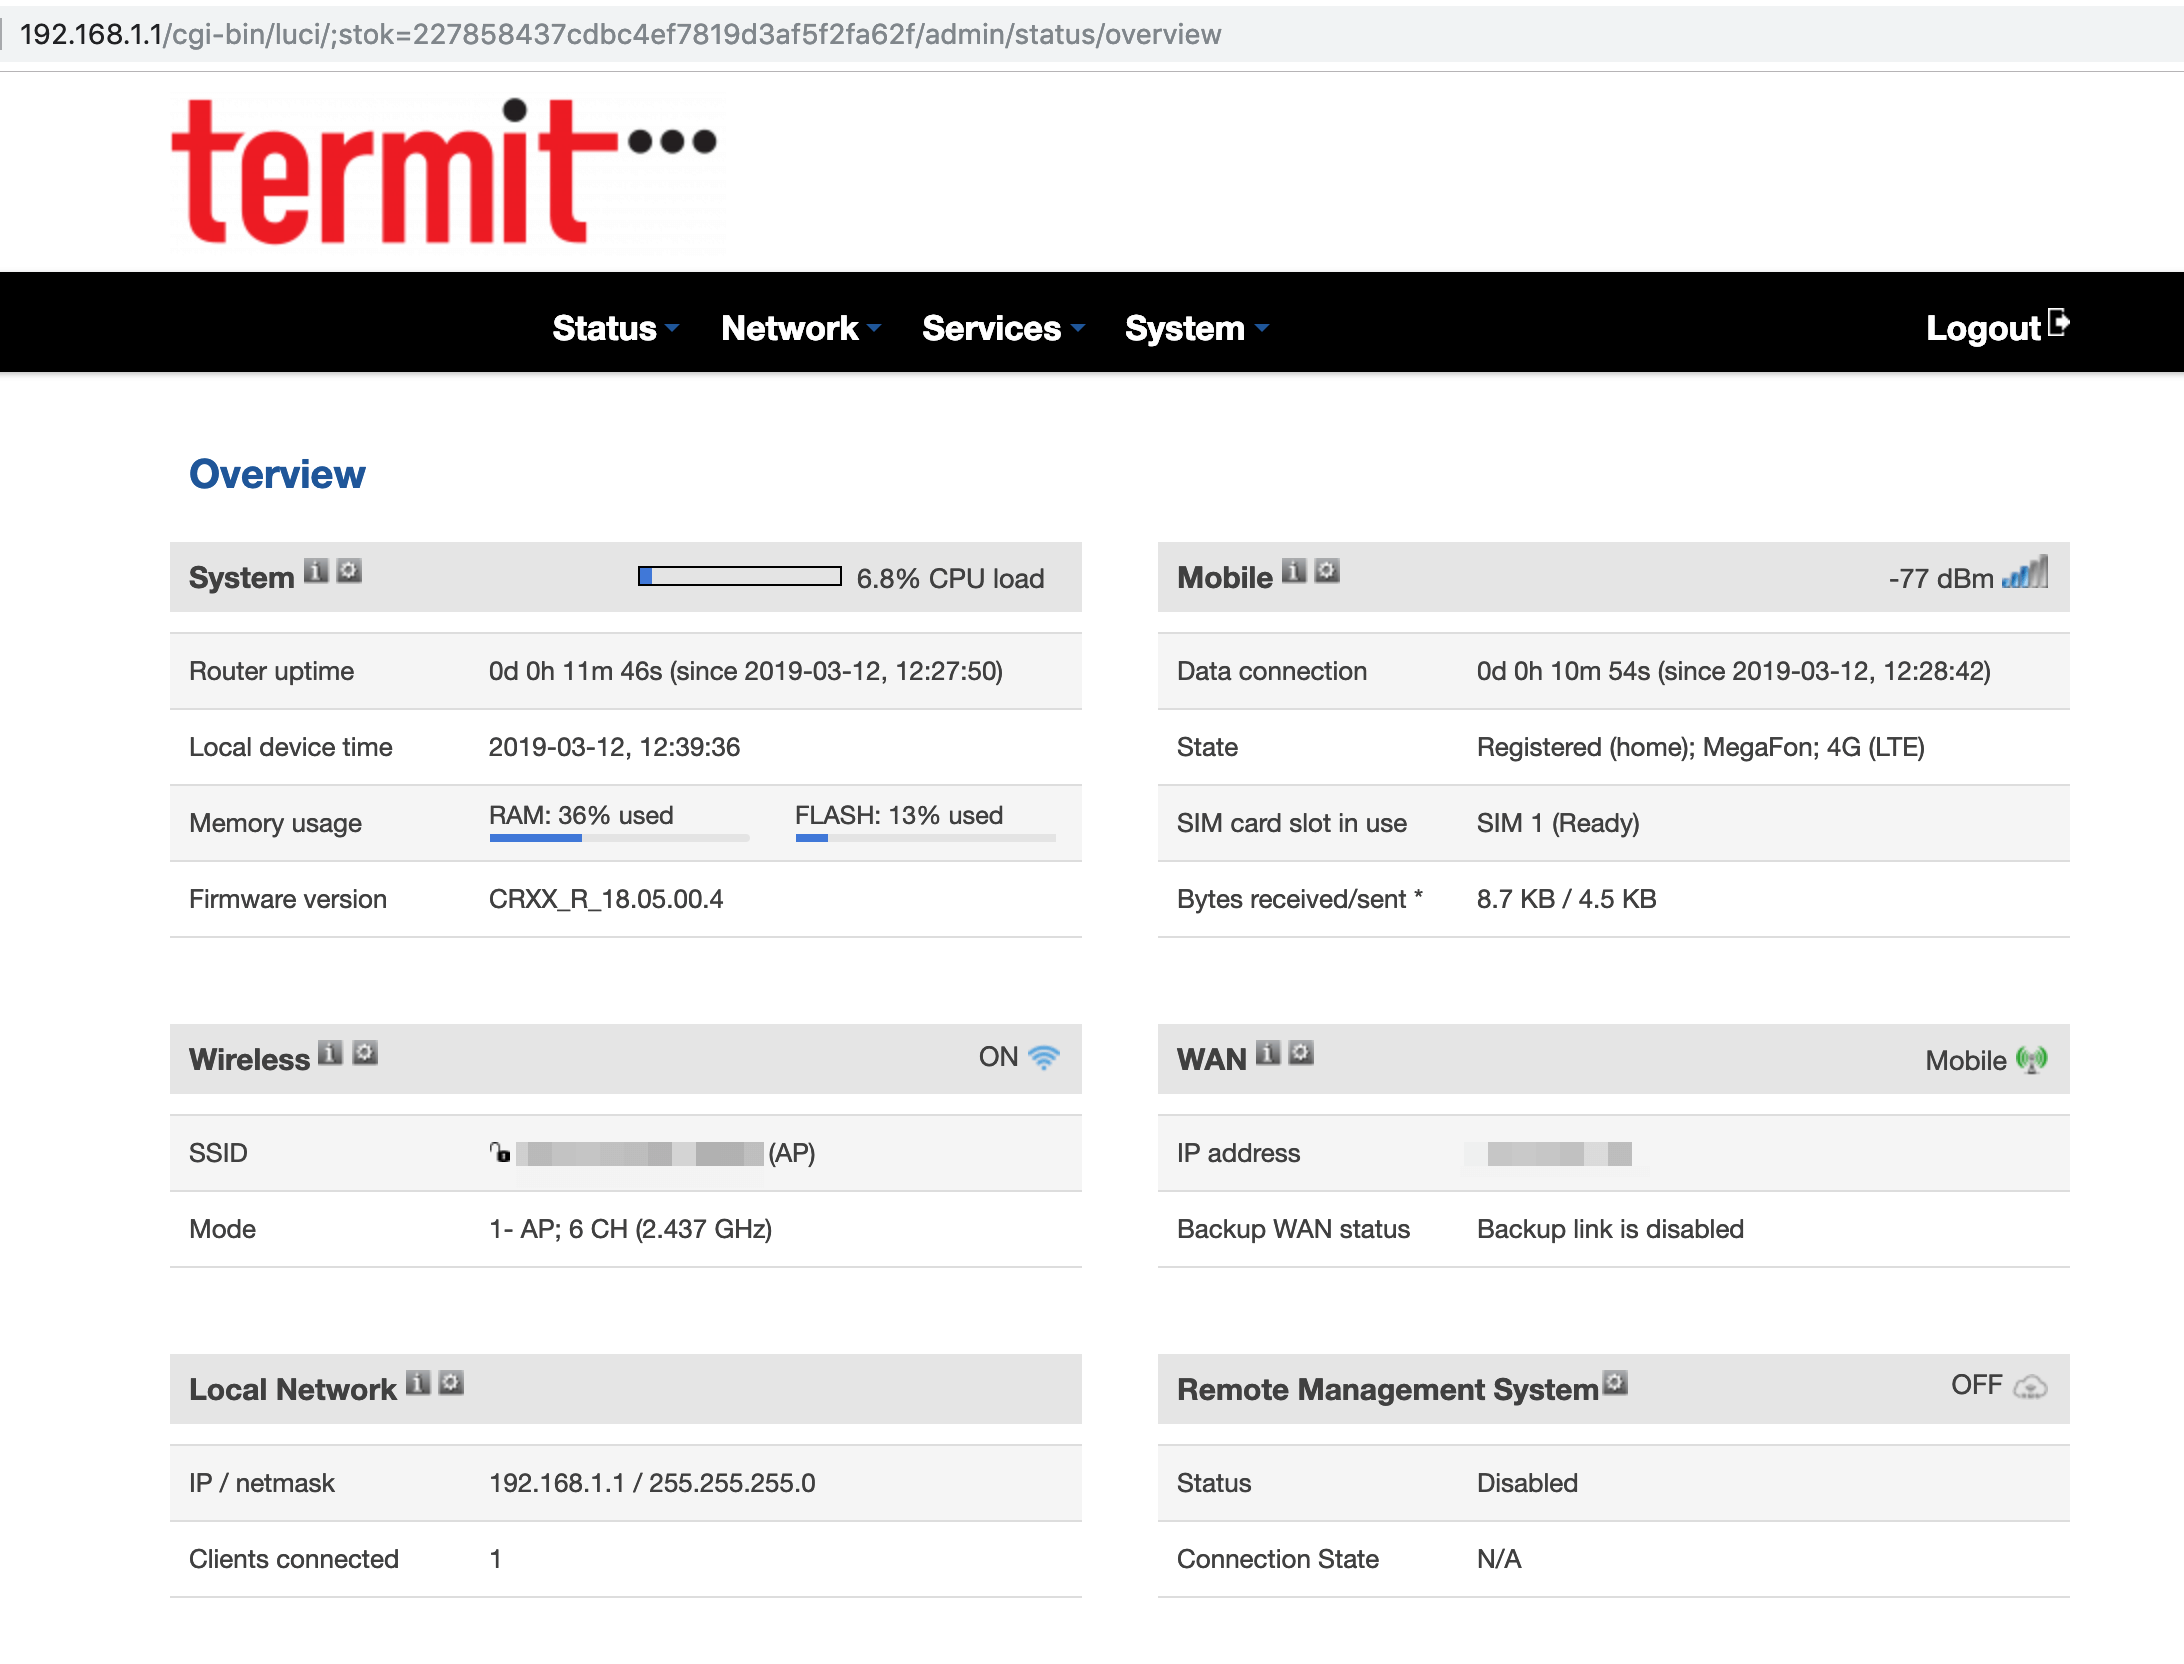Open the System navigation menu
The image size is (2184, 1664).
[x=1195, y=328]
